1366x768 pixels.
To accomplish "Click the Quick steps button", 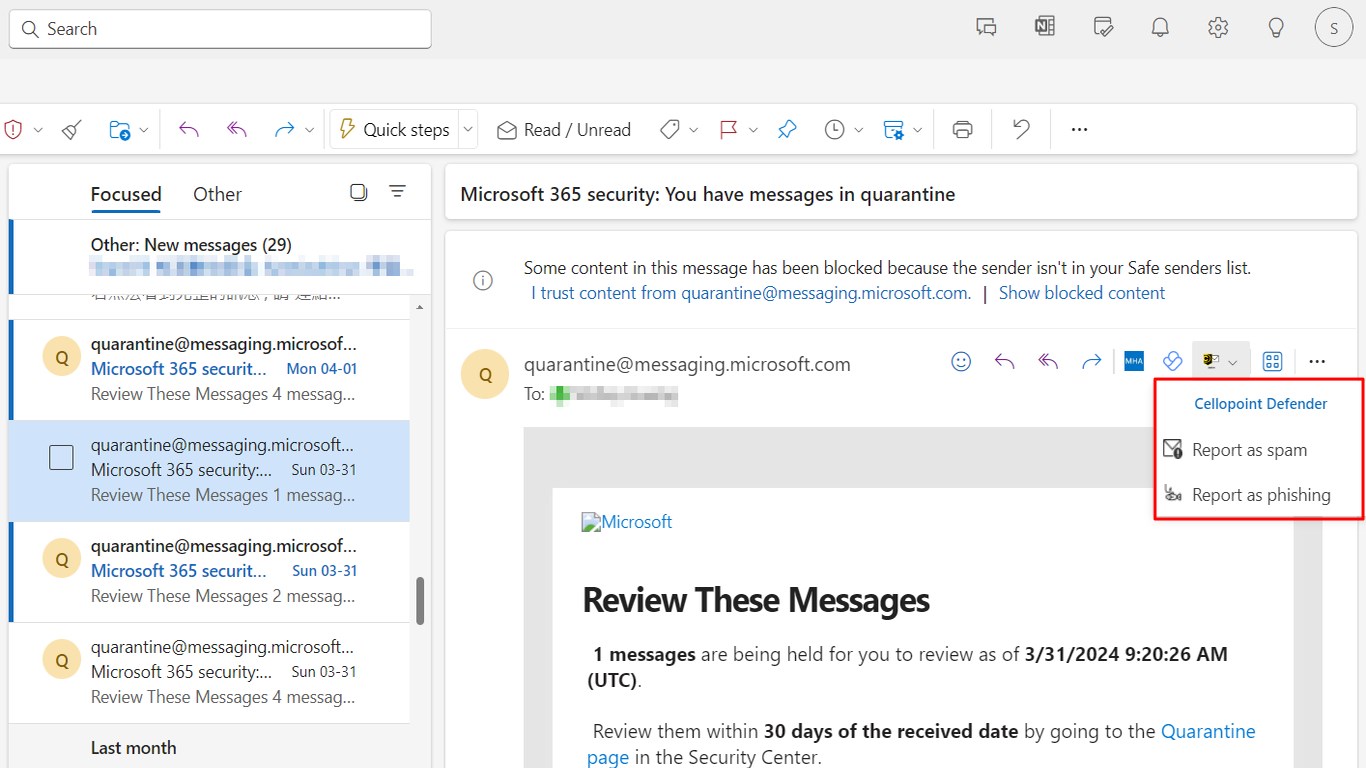I will pos(394,130).
